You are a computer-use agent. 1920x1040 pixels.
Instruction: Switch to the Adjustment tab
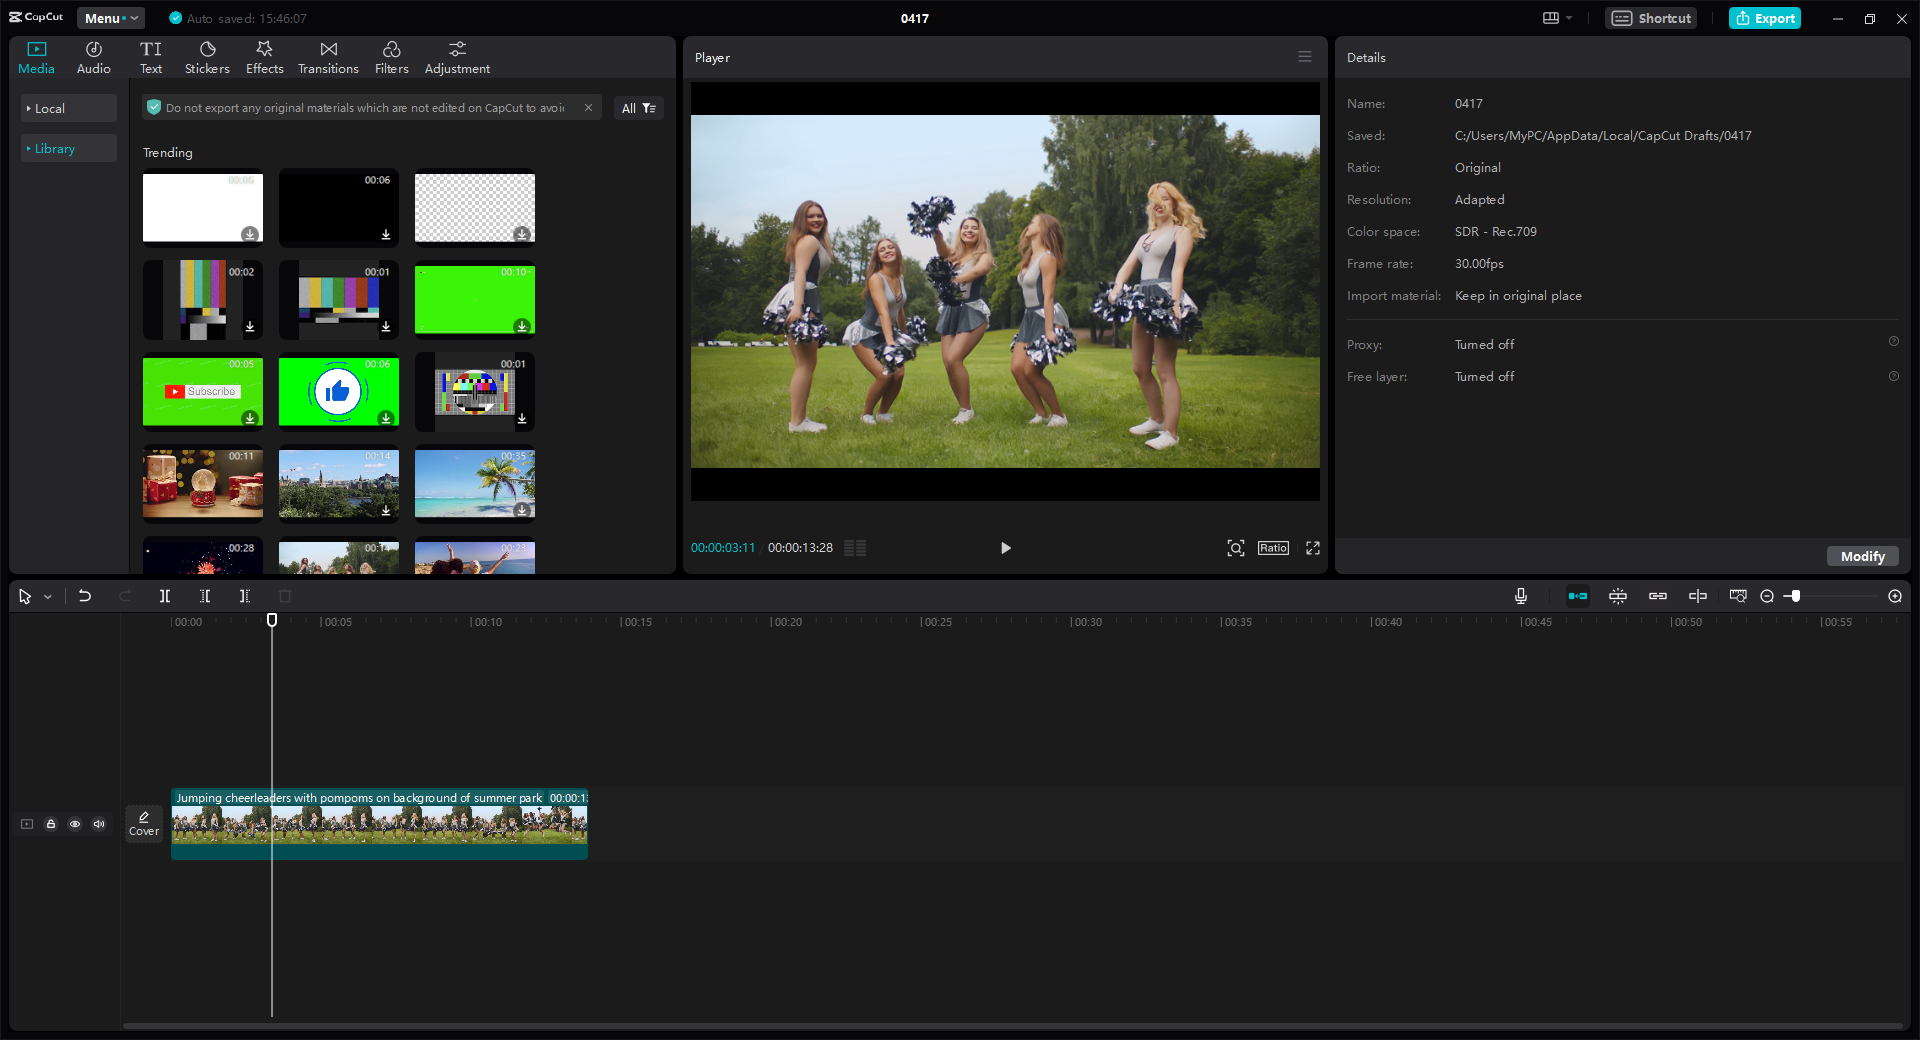[456, 55]
